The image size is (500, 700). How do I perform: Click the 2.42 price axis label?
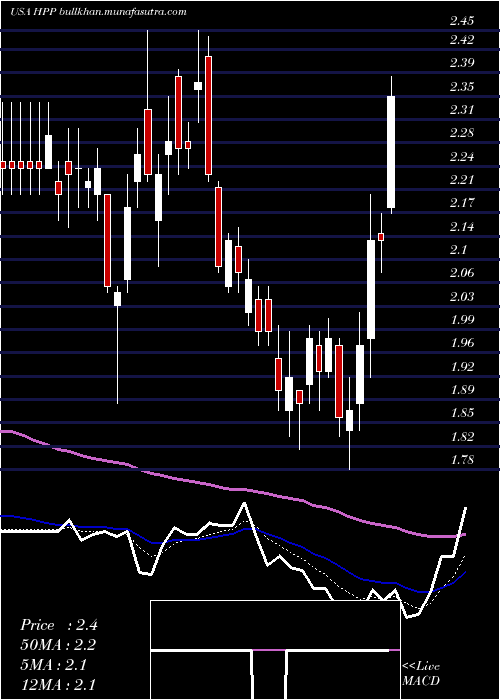tap(462, 40)
